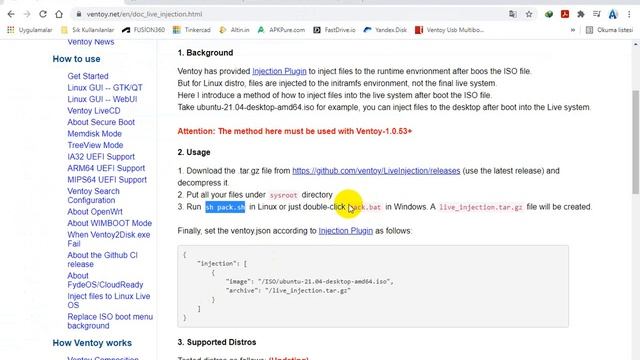
Task: Click the red Attention Ventoy-1.0.53+ warning
Action: [294, 131]
